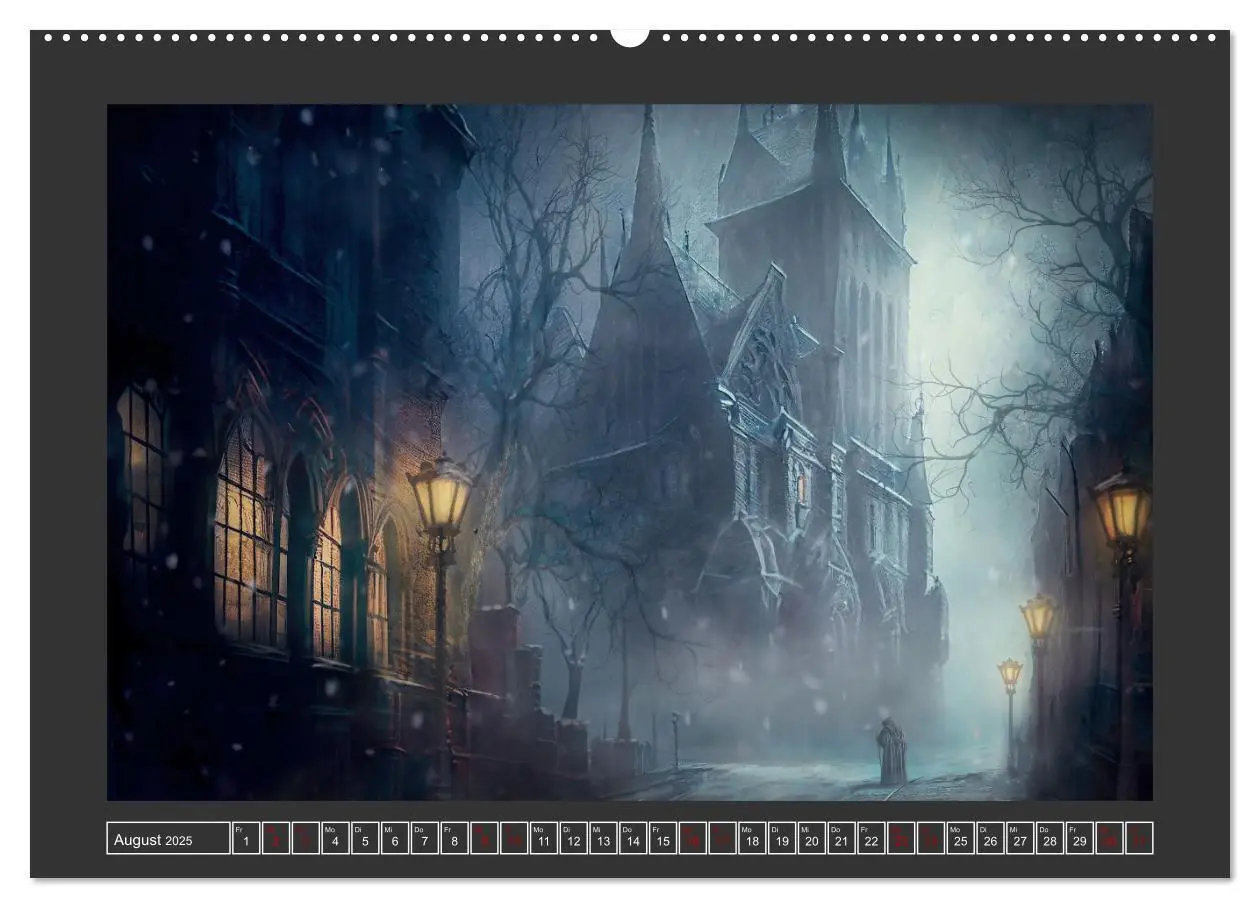The image size is (1260, 908).
Task: Click the Monday 11 date box
Action: point(544,839)
